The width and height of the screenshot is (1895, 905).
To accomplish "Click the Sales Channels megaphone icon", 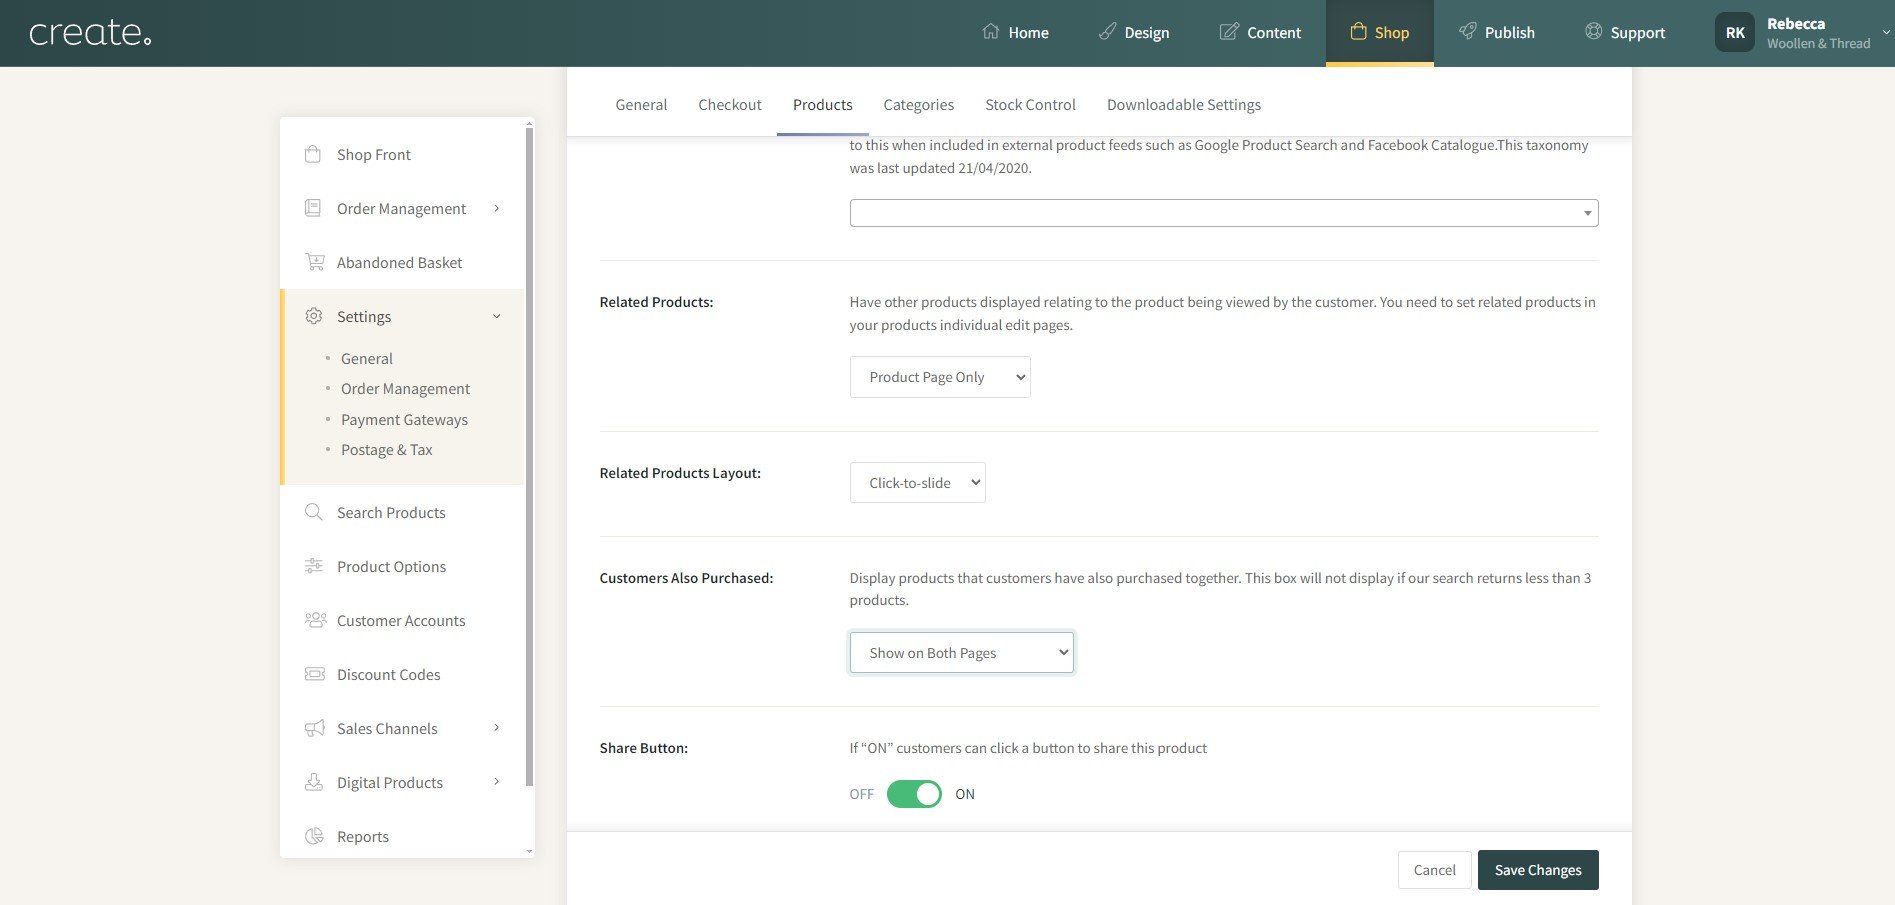I will [x=314, y=728].
